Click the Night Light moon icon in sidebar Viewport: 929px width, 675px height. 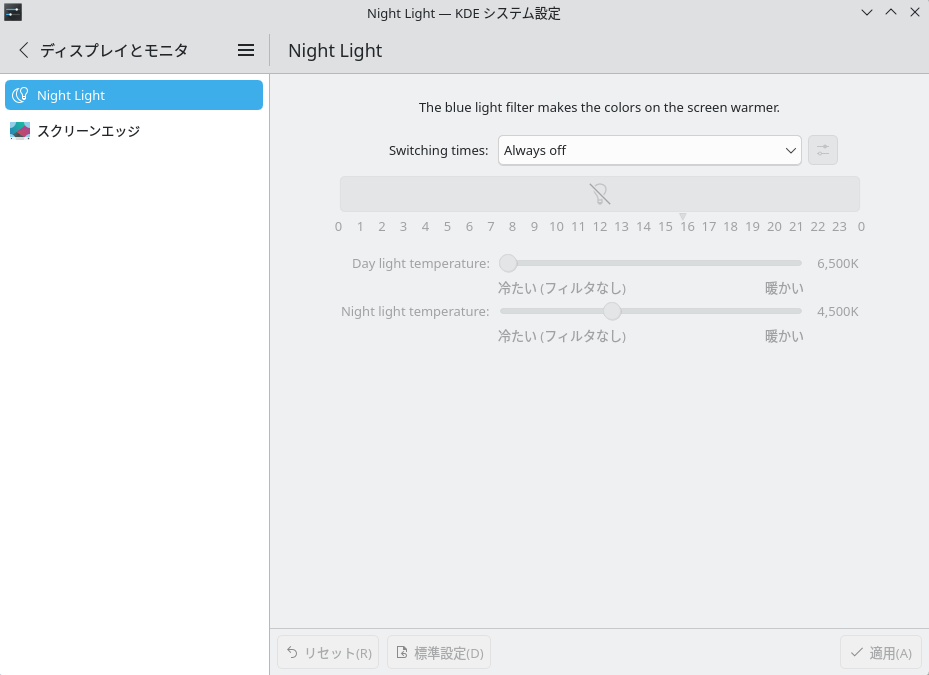(20, 96)
